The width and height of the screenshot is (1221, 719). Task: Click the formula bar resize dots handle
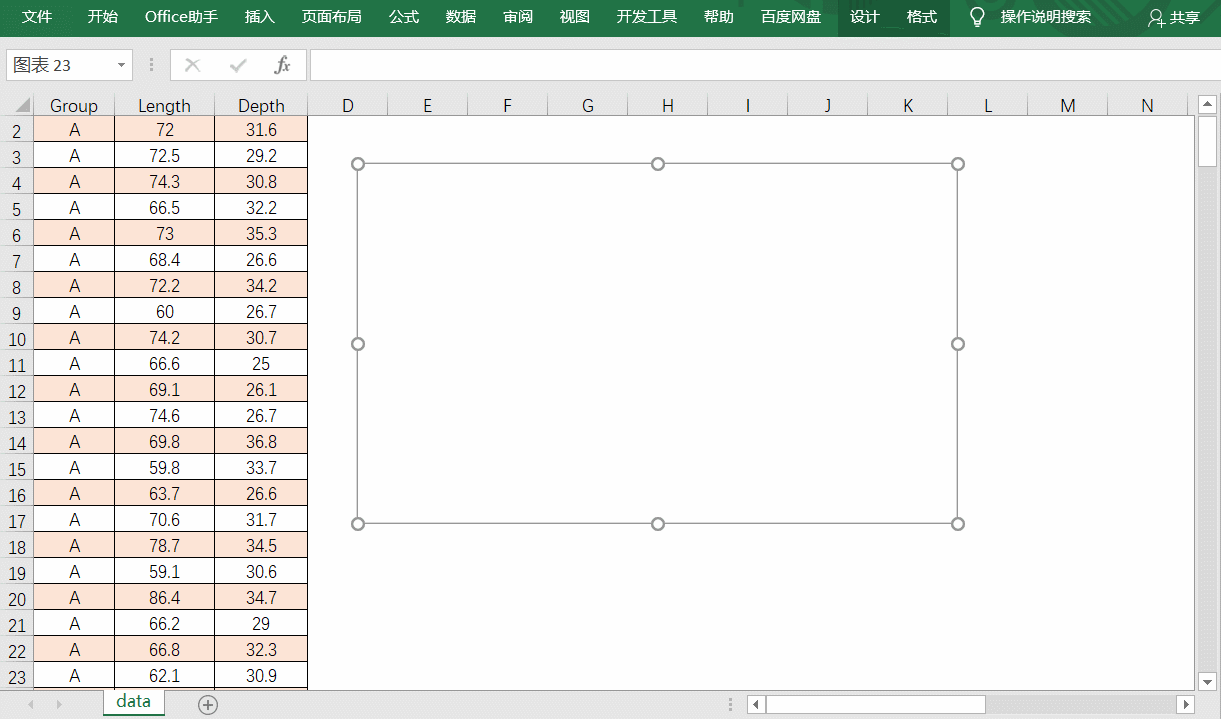(152, 65)
